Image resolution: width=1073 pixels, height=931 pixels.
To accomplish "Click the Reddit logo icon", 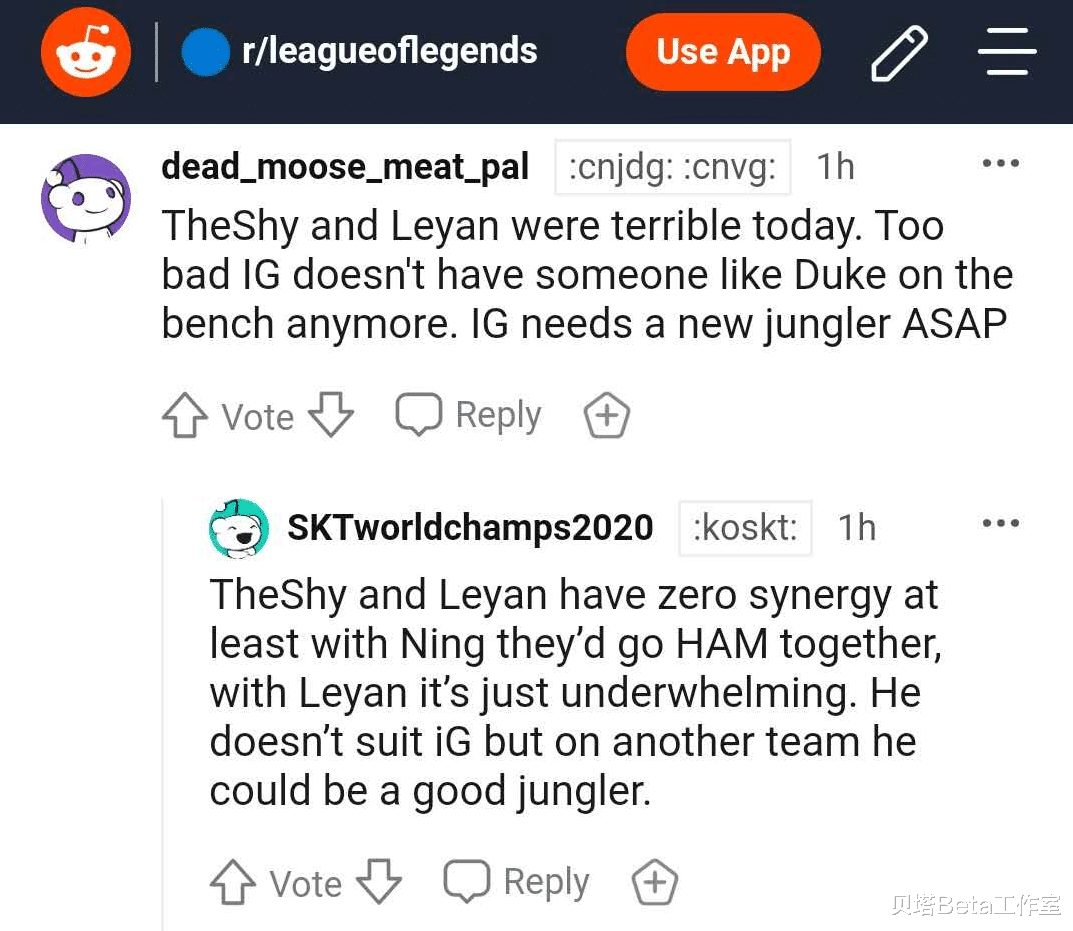I will tap(86, 55).
